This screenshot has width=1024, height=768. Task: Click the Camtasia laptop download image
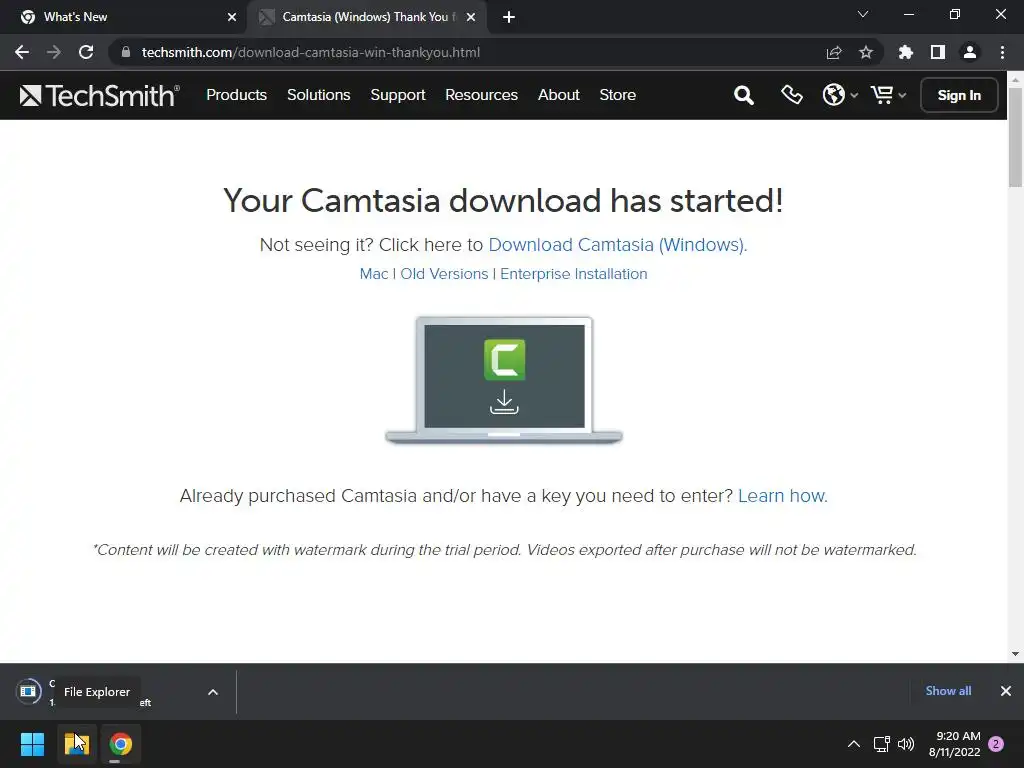click(504, 380)
